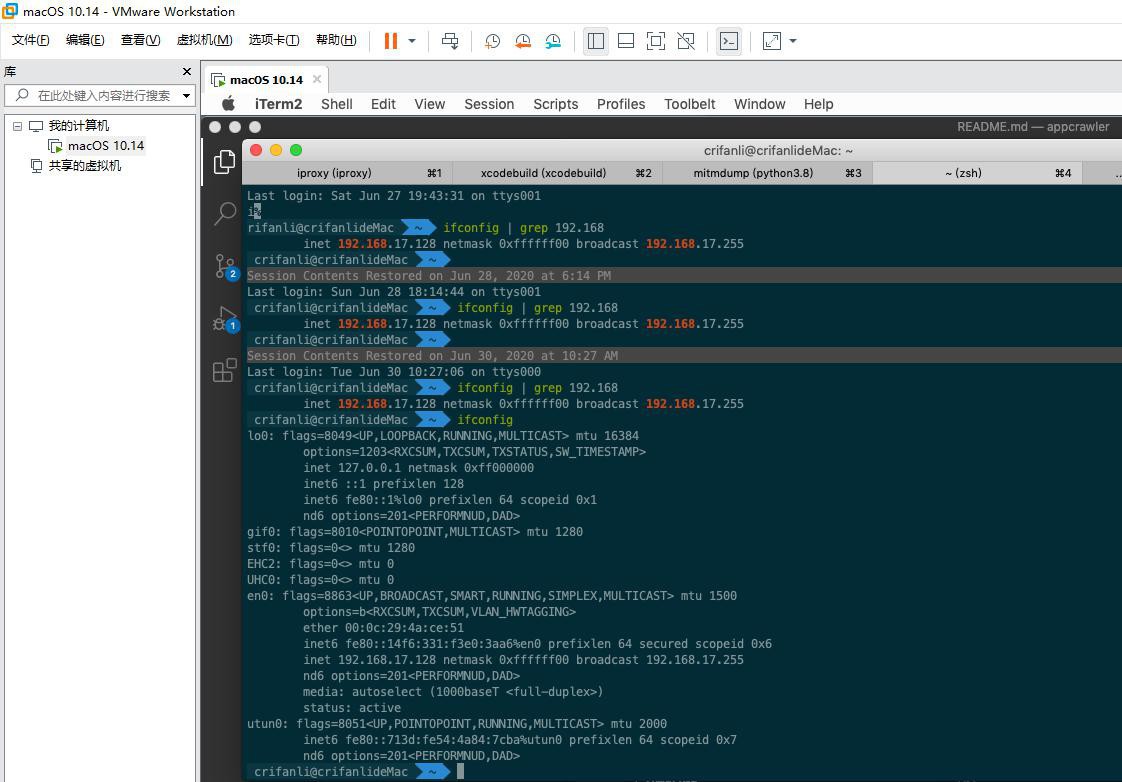Select macOS 10.14 in the library tree

(106, 146)
